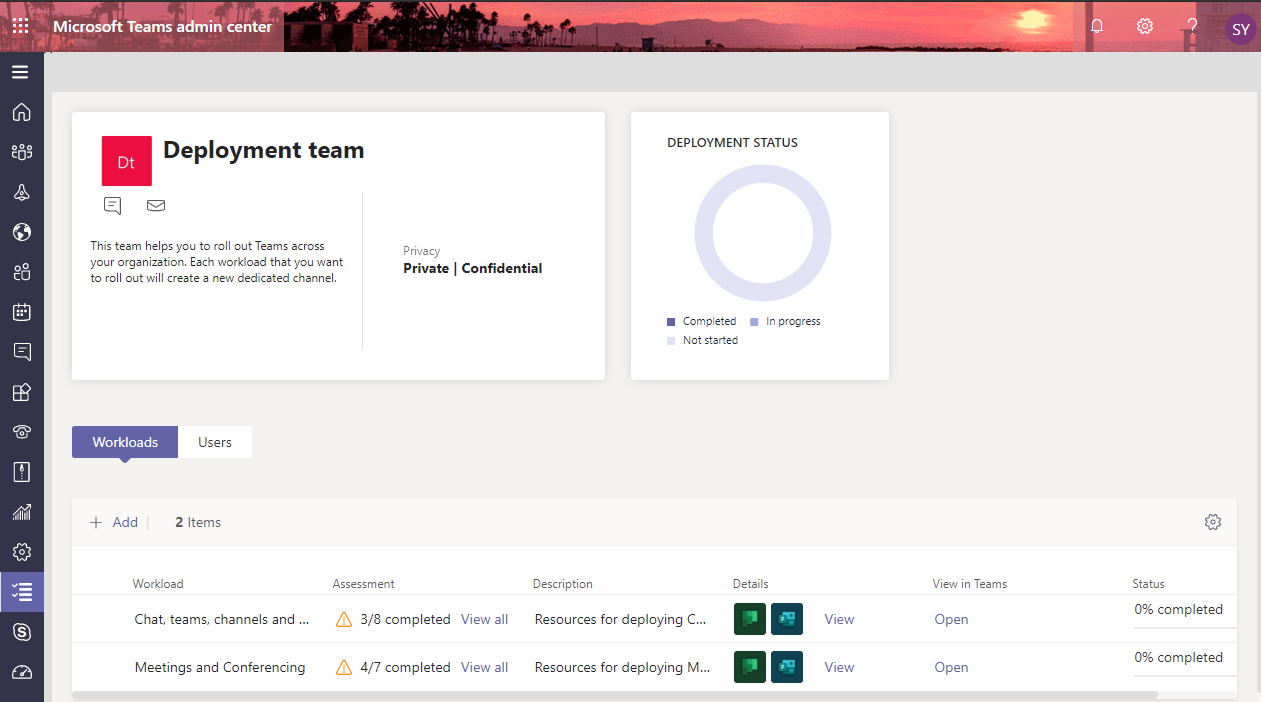Open Meetings and Conferencing workload in Teams
The width and height of the screenshot is (1261, 702).
(x=951, y=667)
